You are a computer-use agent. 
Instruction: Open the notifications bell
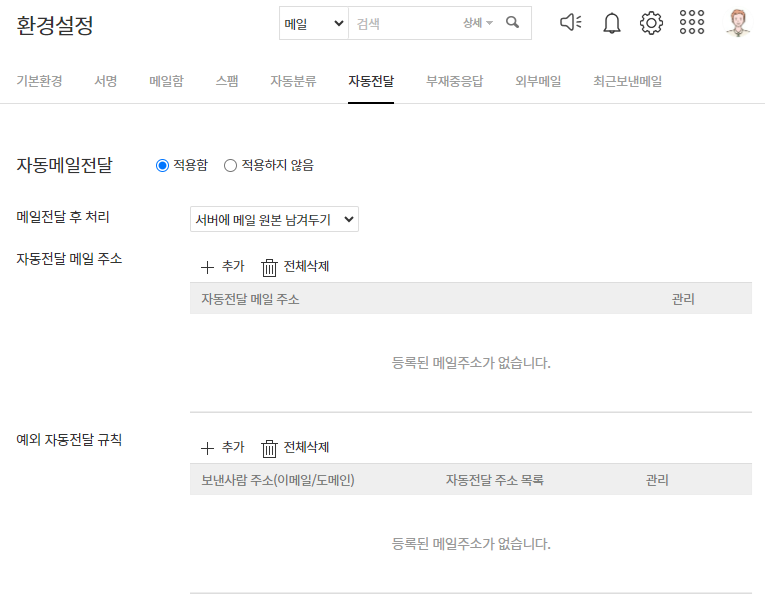pos(612,23)
